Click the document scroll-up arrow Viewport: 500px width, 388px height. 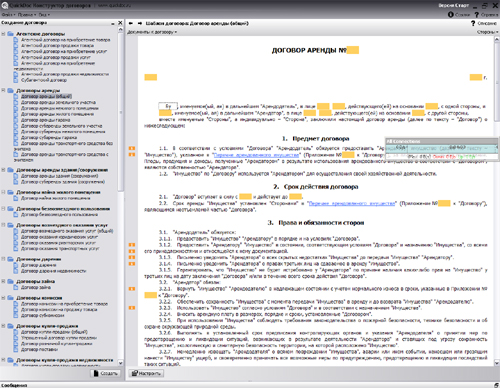[497, 38]
